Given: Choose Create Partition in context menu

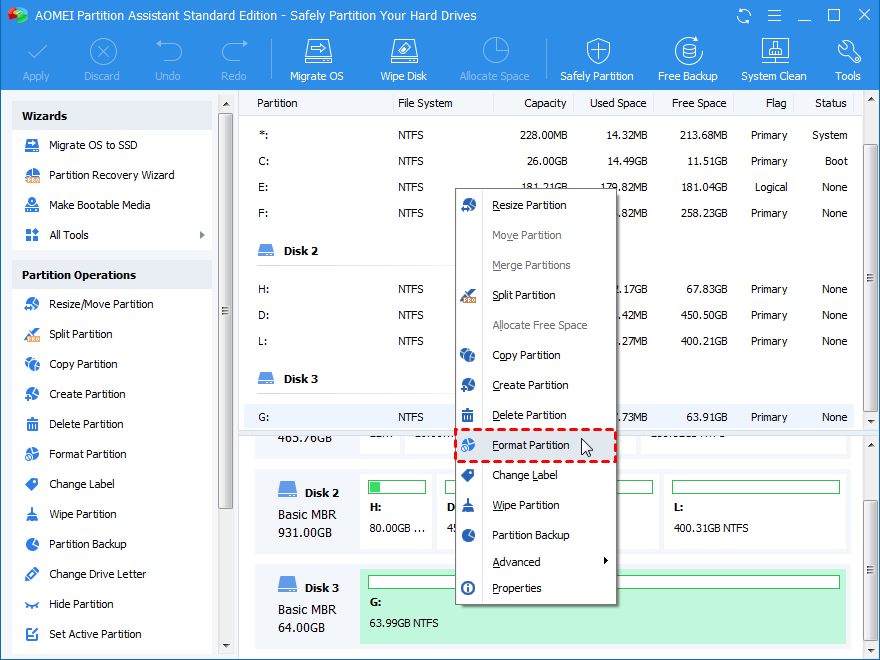Looking at the screenshot, I should tap(536, 386).
